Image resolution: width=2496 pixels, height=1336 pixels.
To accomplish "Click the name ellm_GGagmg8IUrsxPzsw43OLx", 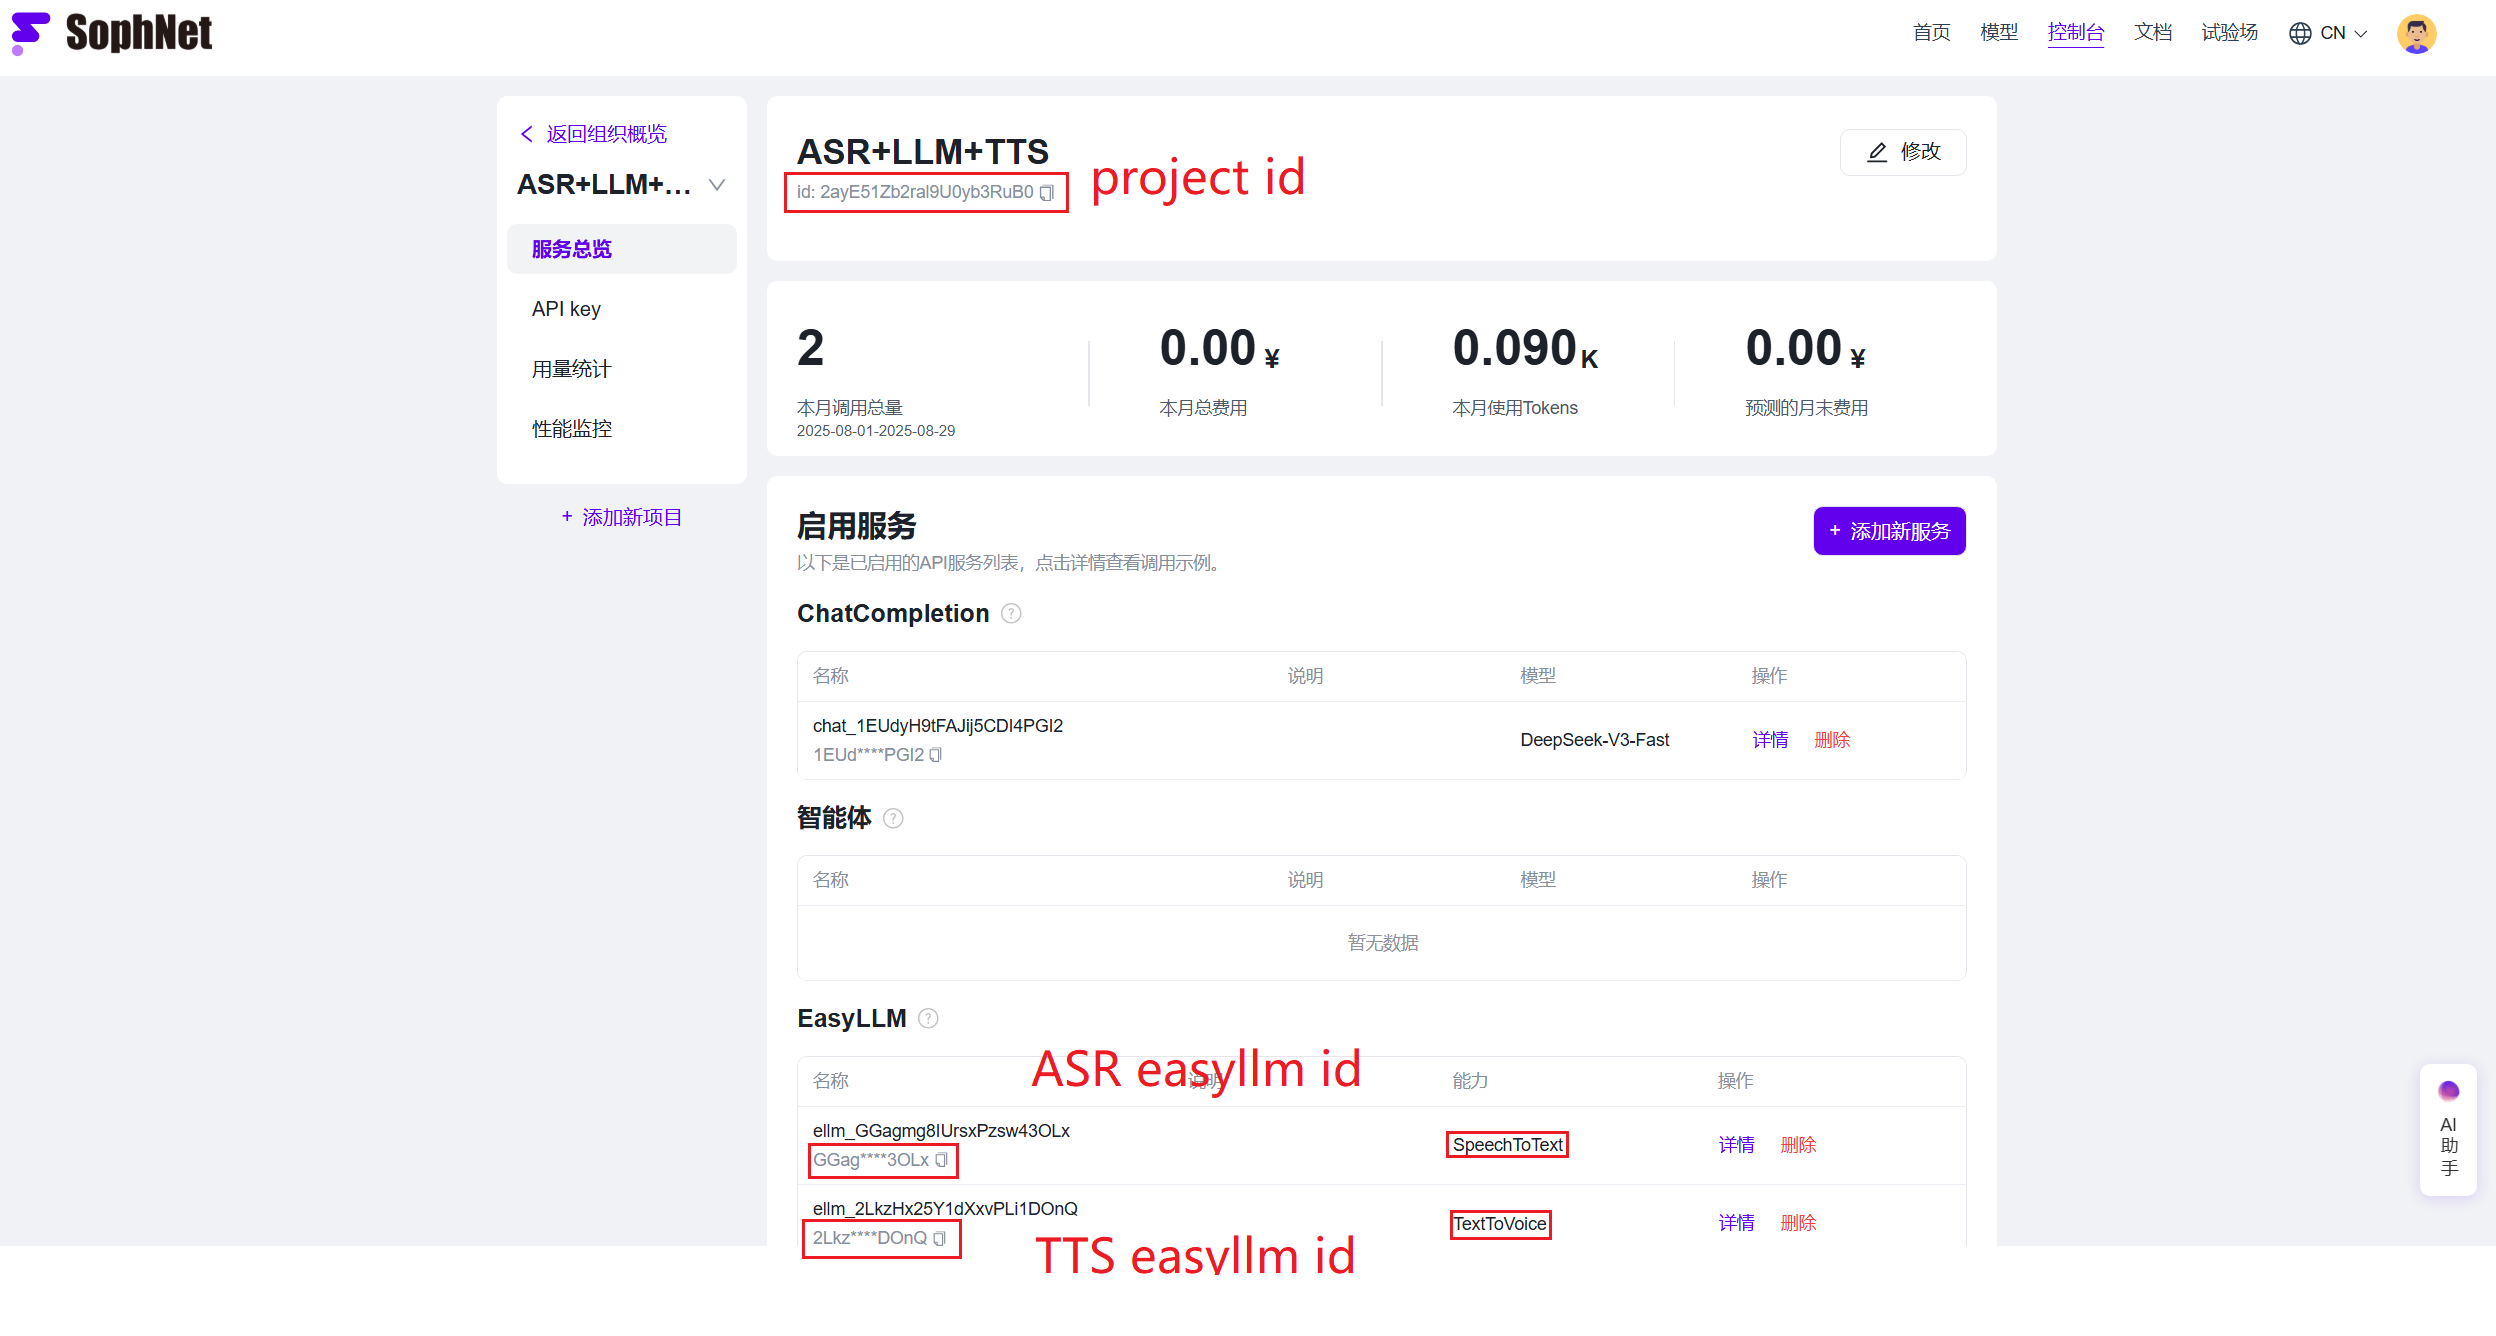I will point(941,1131).
